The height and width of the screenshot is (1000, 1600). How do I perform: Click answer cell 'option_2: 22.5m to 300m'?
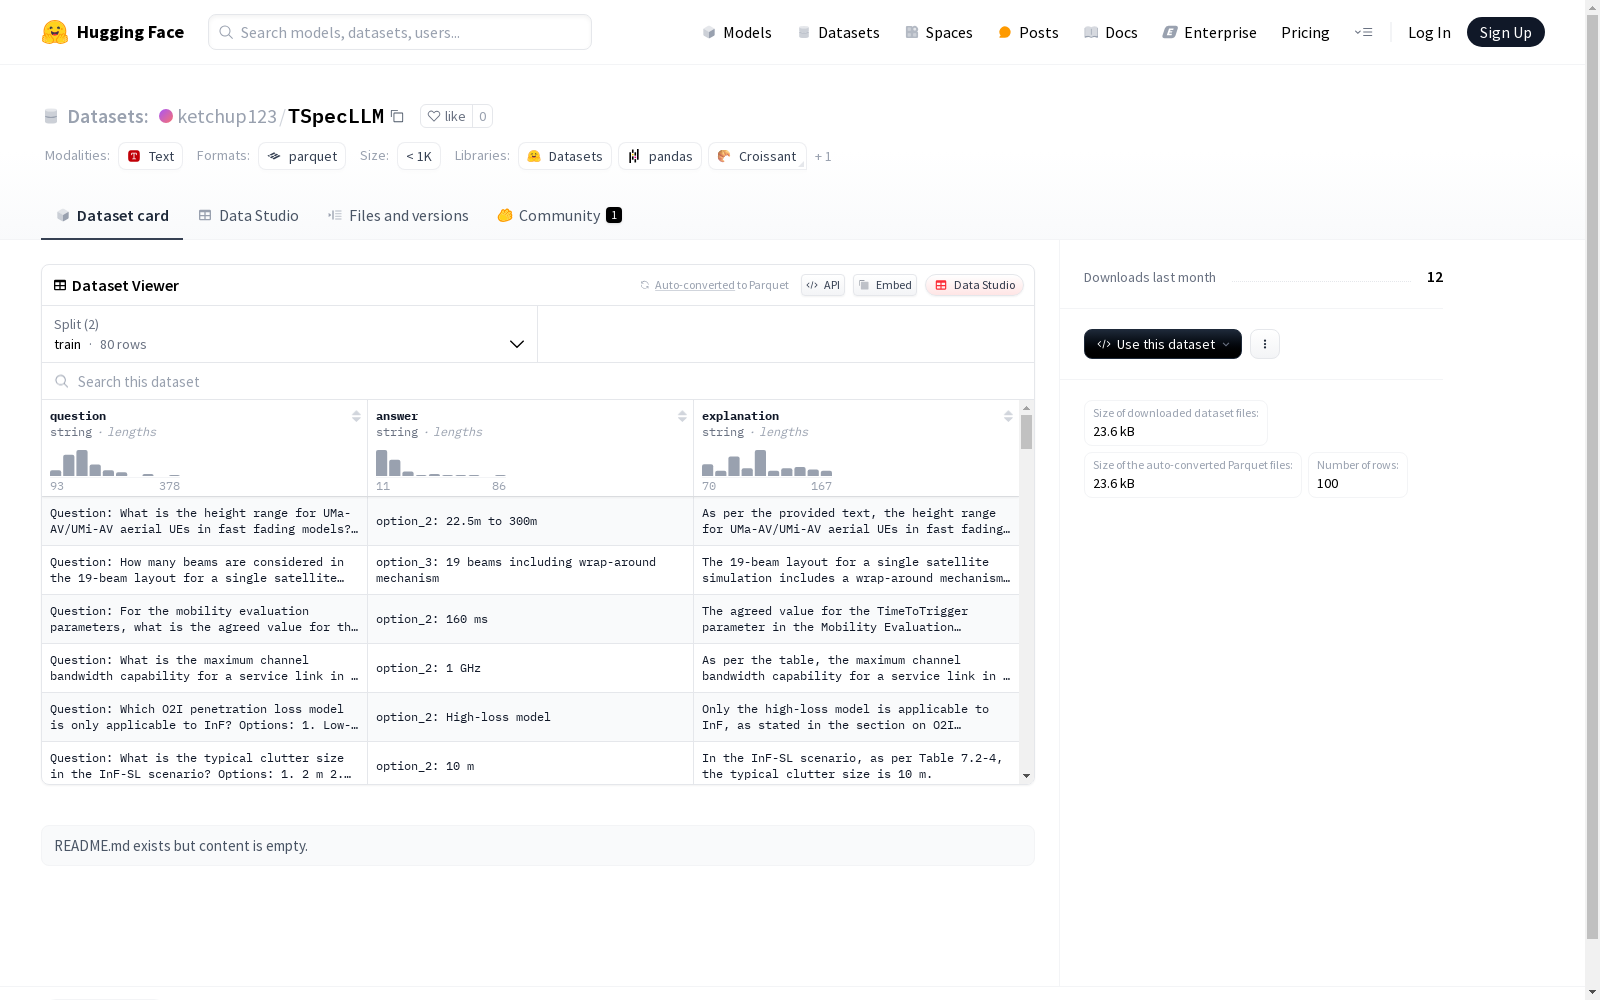click(530, 521)
